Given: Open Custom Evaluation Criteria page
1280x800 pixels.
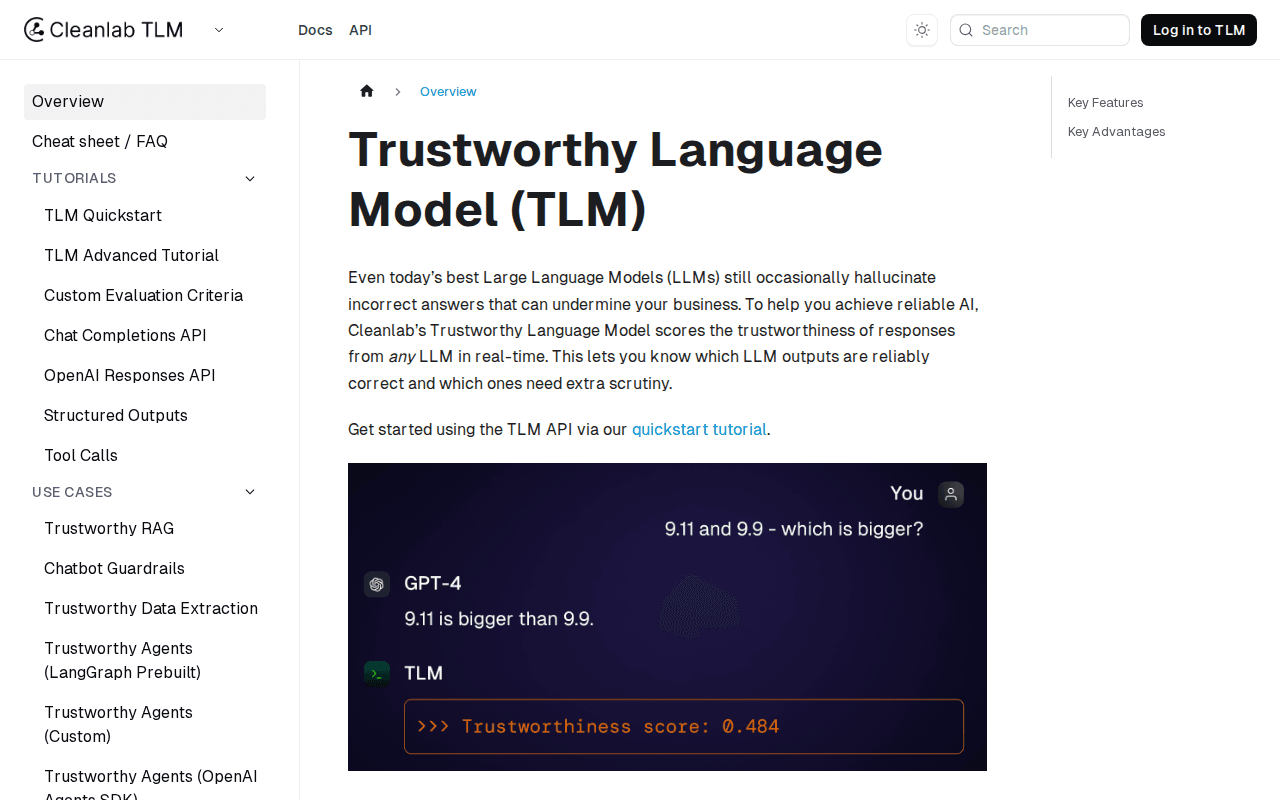Looking at the screenshot, I should (151, 296).
